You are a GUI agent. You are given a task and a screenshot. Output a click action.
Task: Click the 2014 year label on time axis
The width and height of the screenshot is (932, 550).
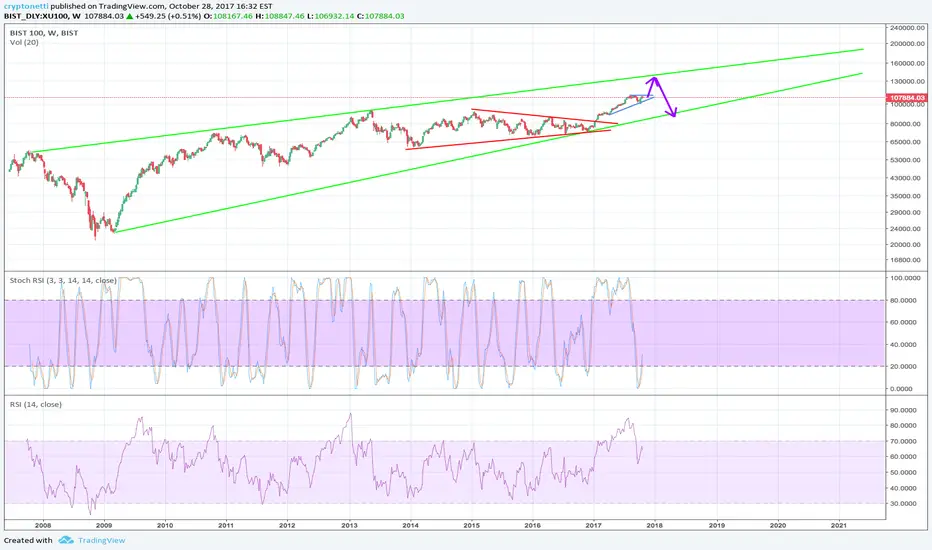click(x=410, y=525)
